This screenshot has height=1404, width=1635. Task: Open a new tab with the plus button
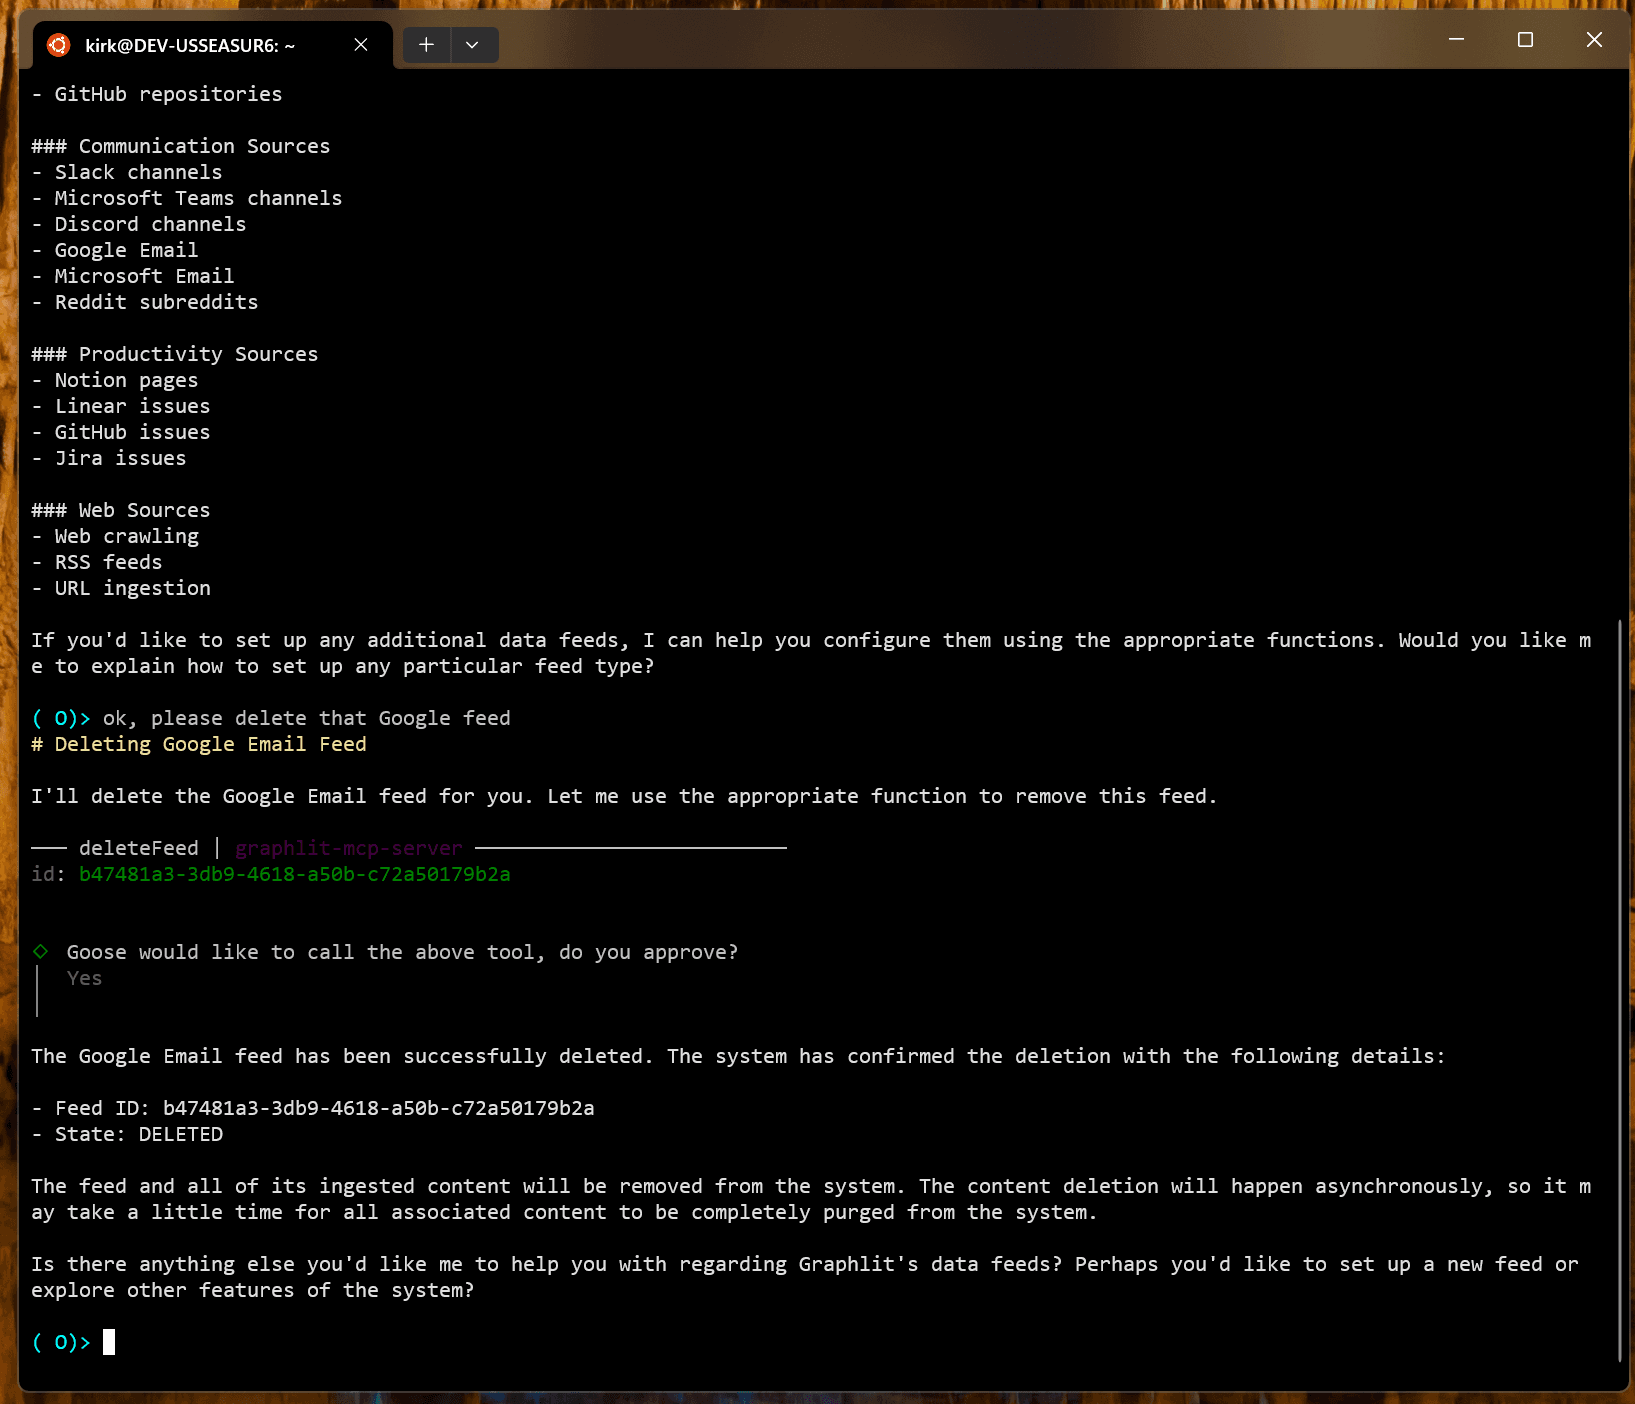(426, 45)
